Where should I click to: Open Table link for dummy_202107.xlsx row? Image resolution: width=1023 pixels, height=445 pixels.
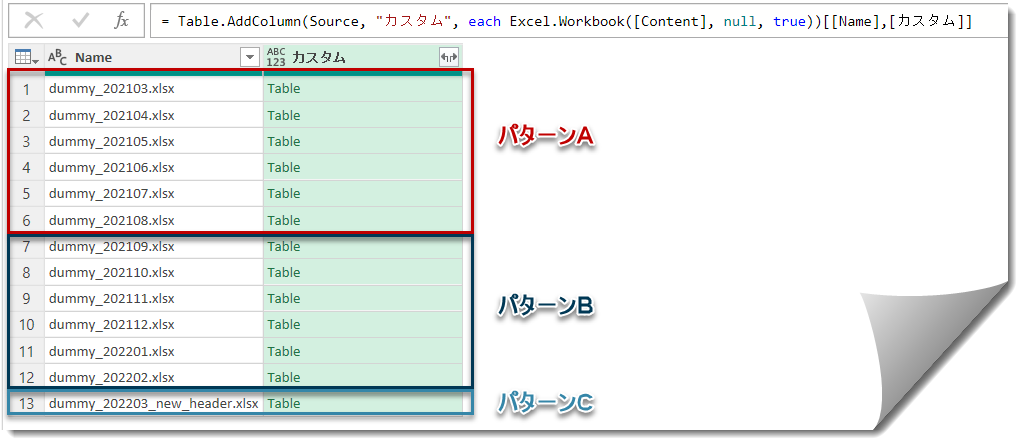[284, 194]
